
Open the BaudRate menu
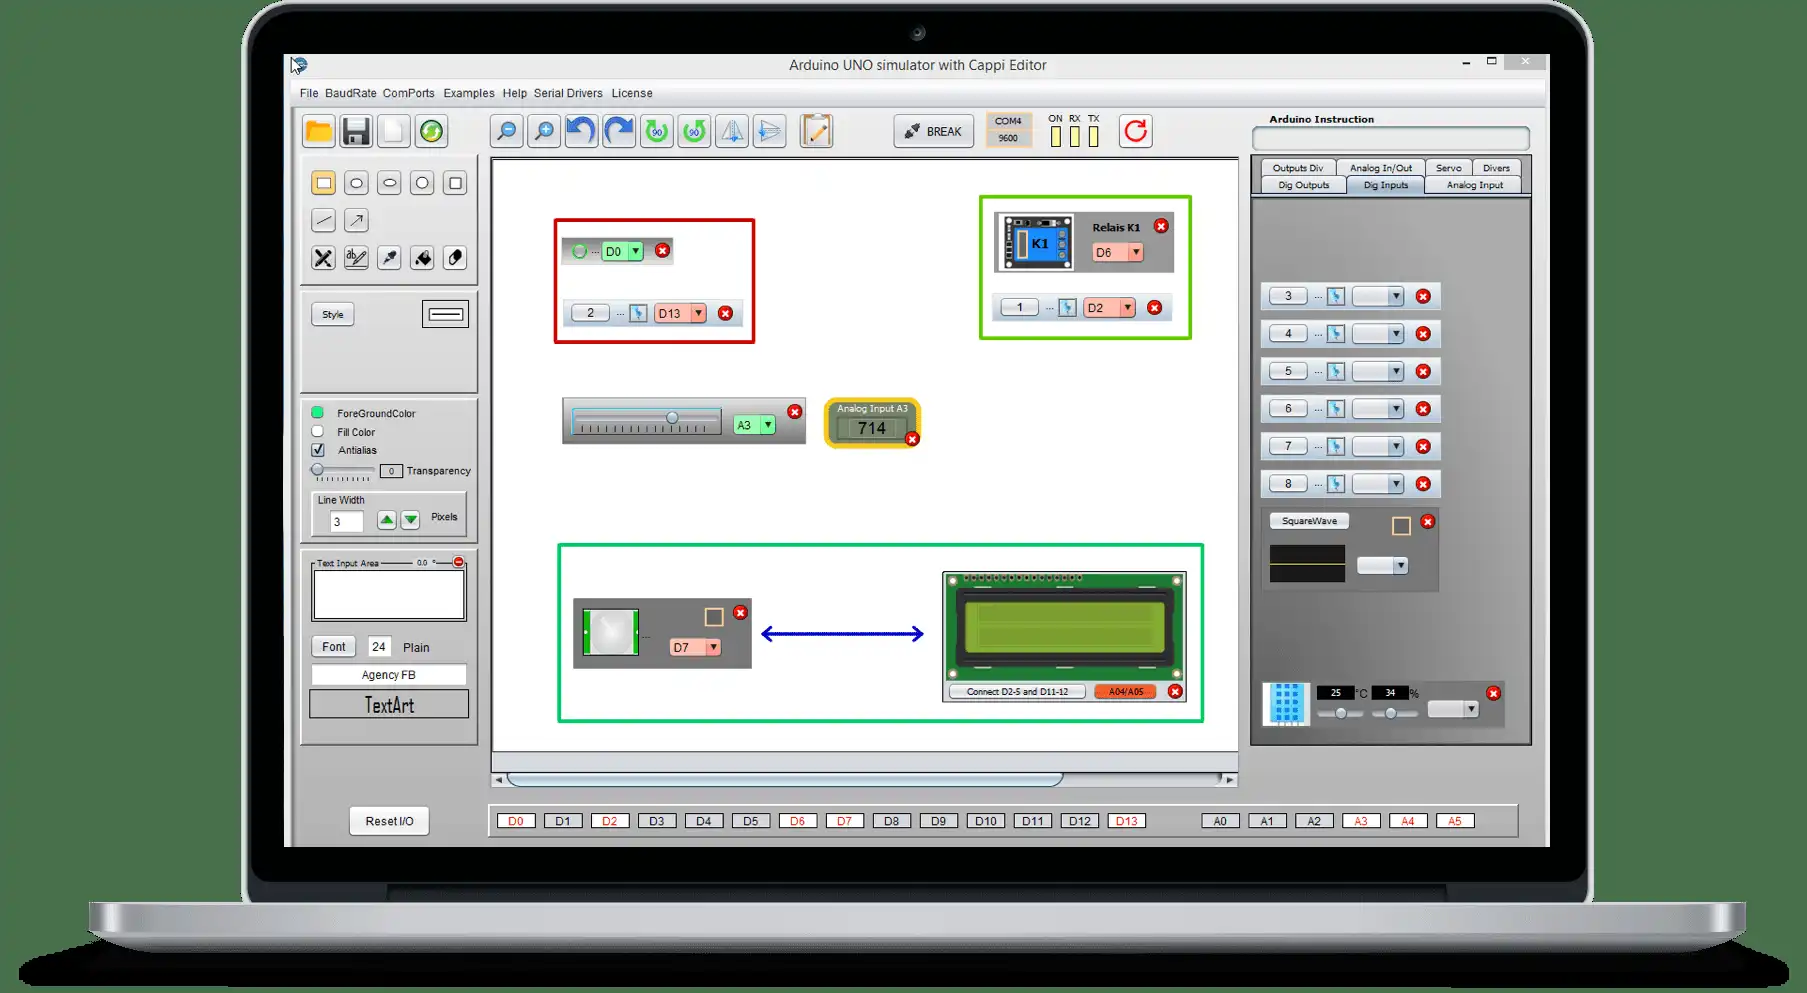point(351,93)
